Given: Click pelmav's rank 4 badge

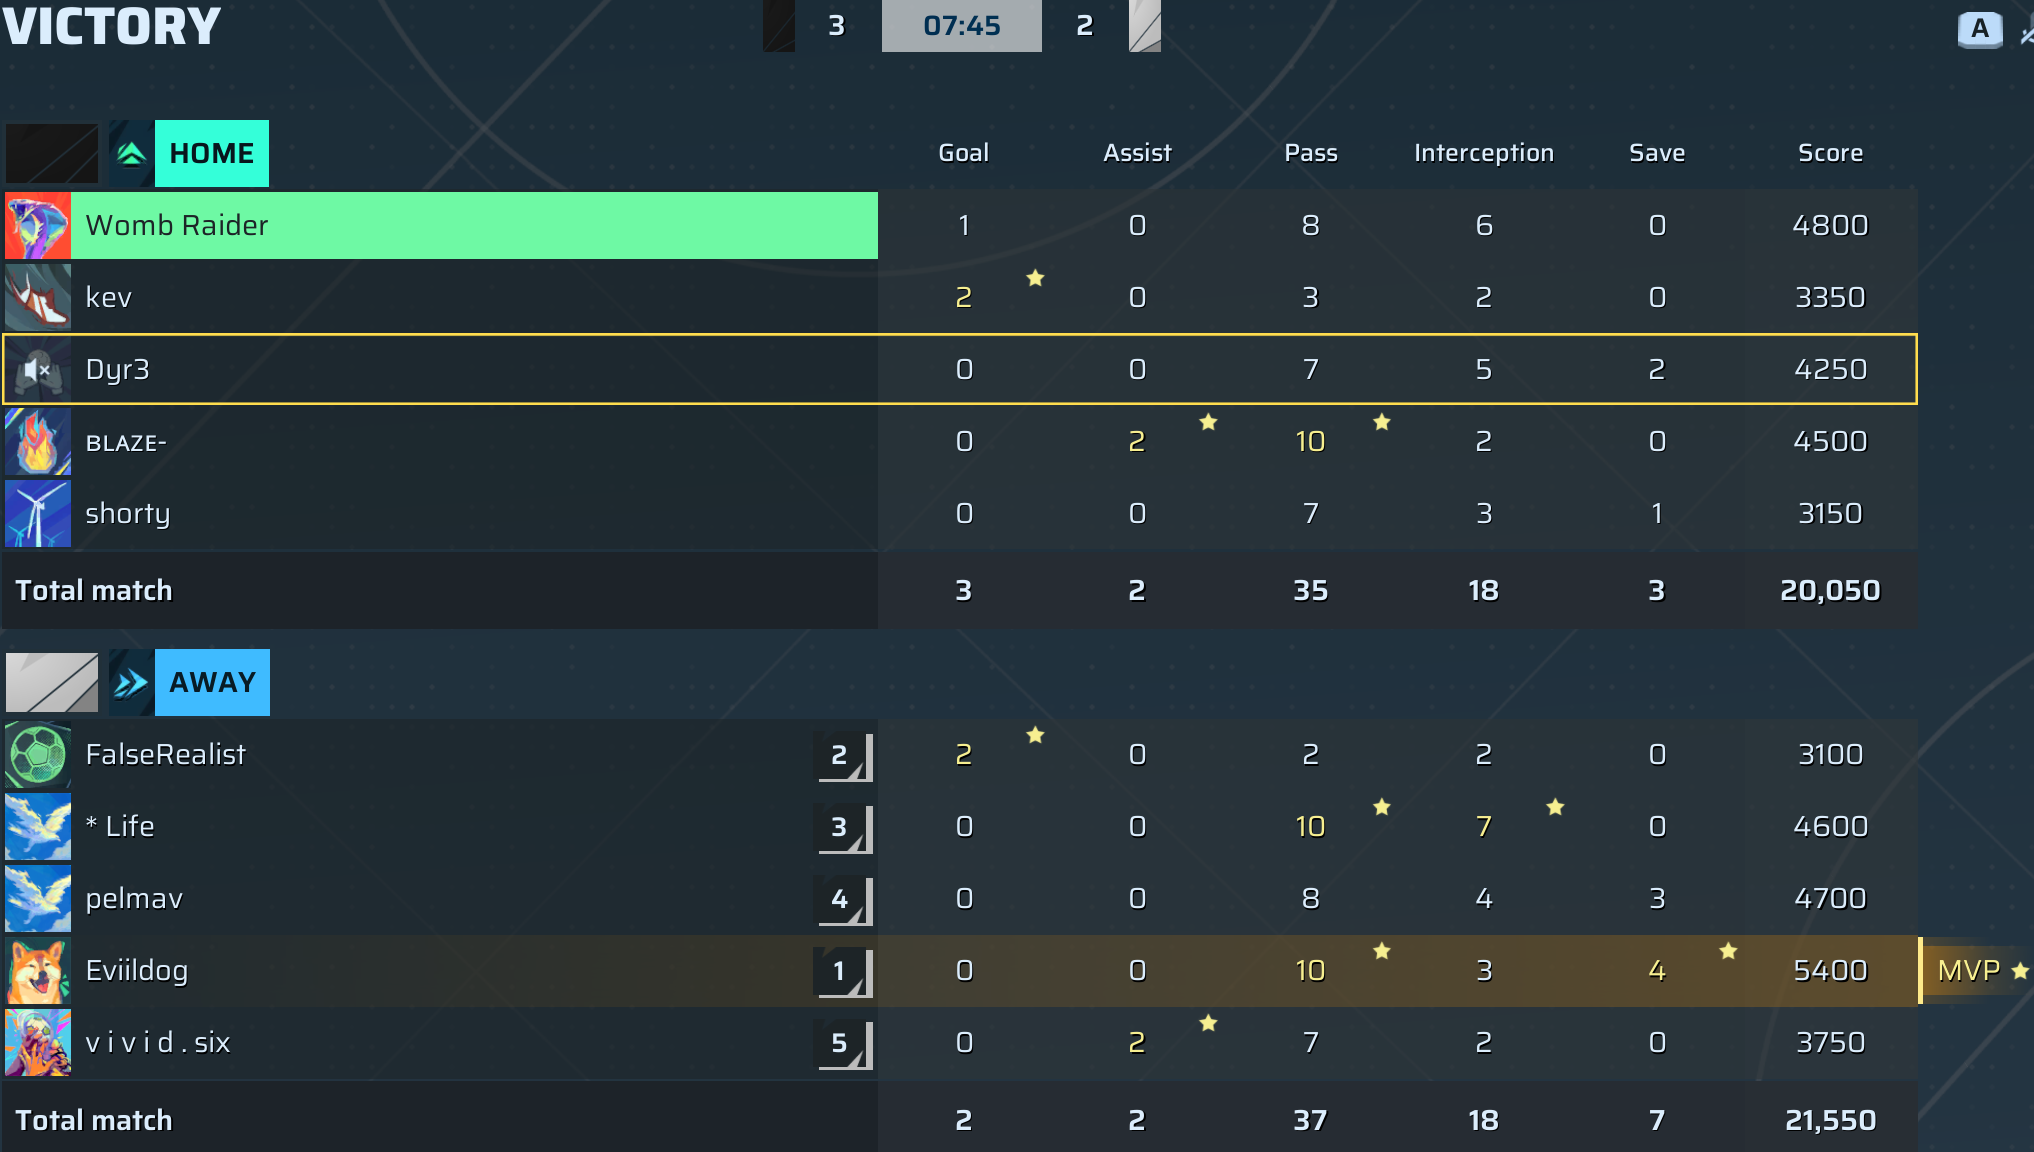Looking at the screenshot, I should tap(844, 899).
